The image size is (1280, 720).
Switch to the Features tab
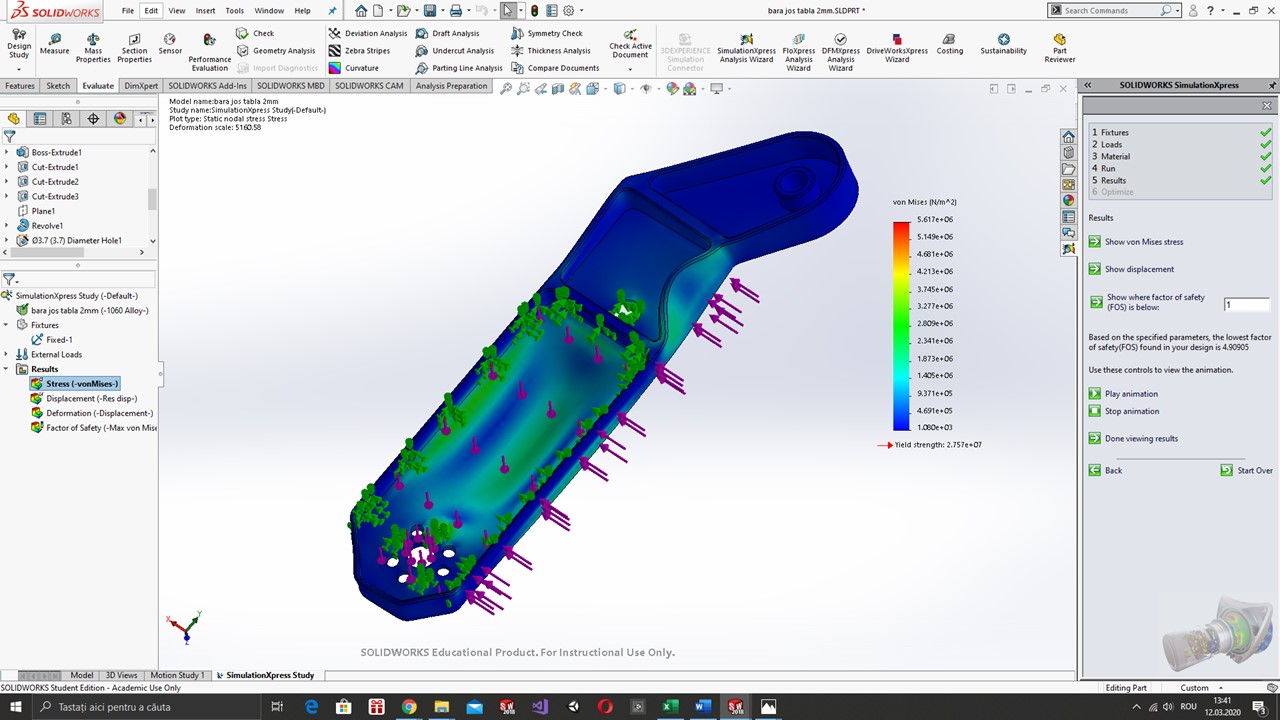click(20, 86)
